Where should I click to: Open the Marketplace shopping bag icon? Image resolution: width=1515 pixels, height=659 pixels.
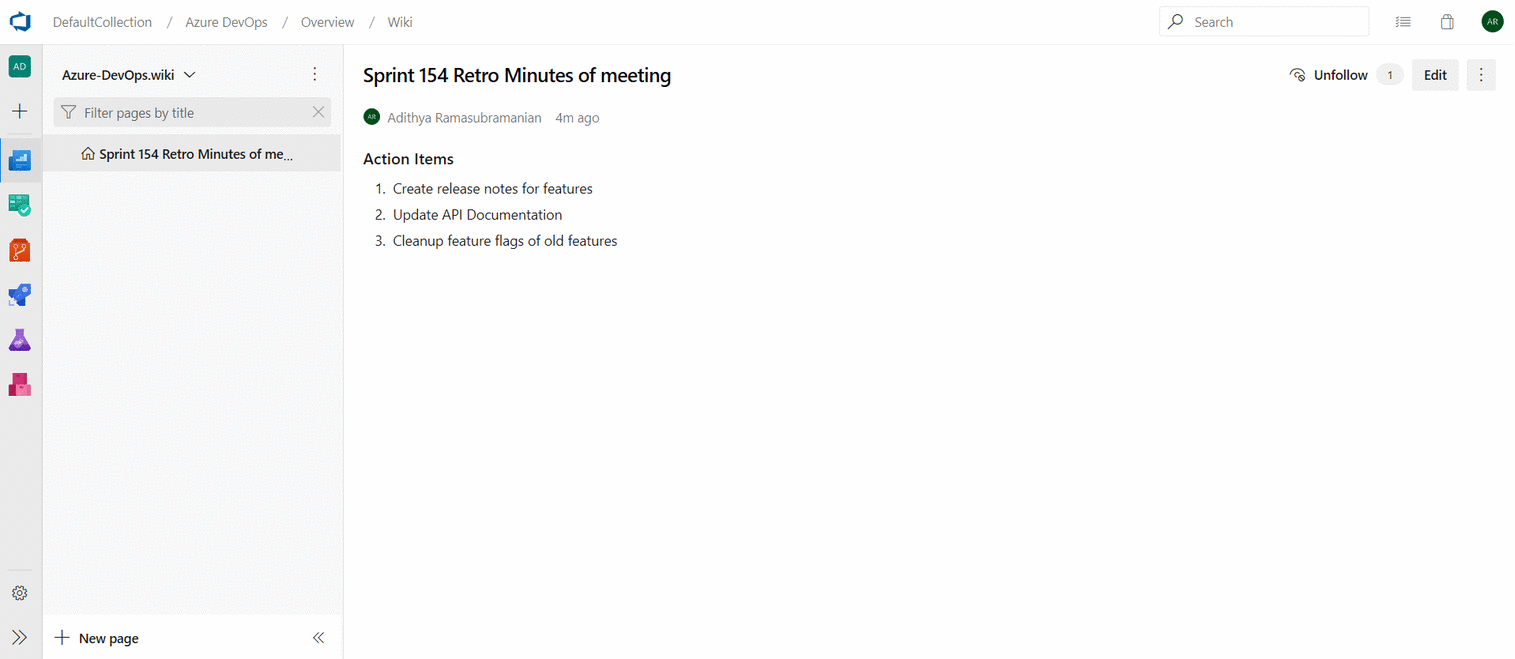[1446, 21]
